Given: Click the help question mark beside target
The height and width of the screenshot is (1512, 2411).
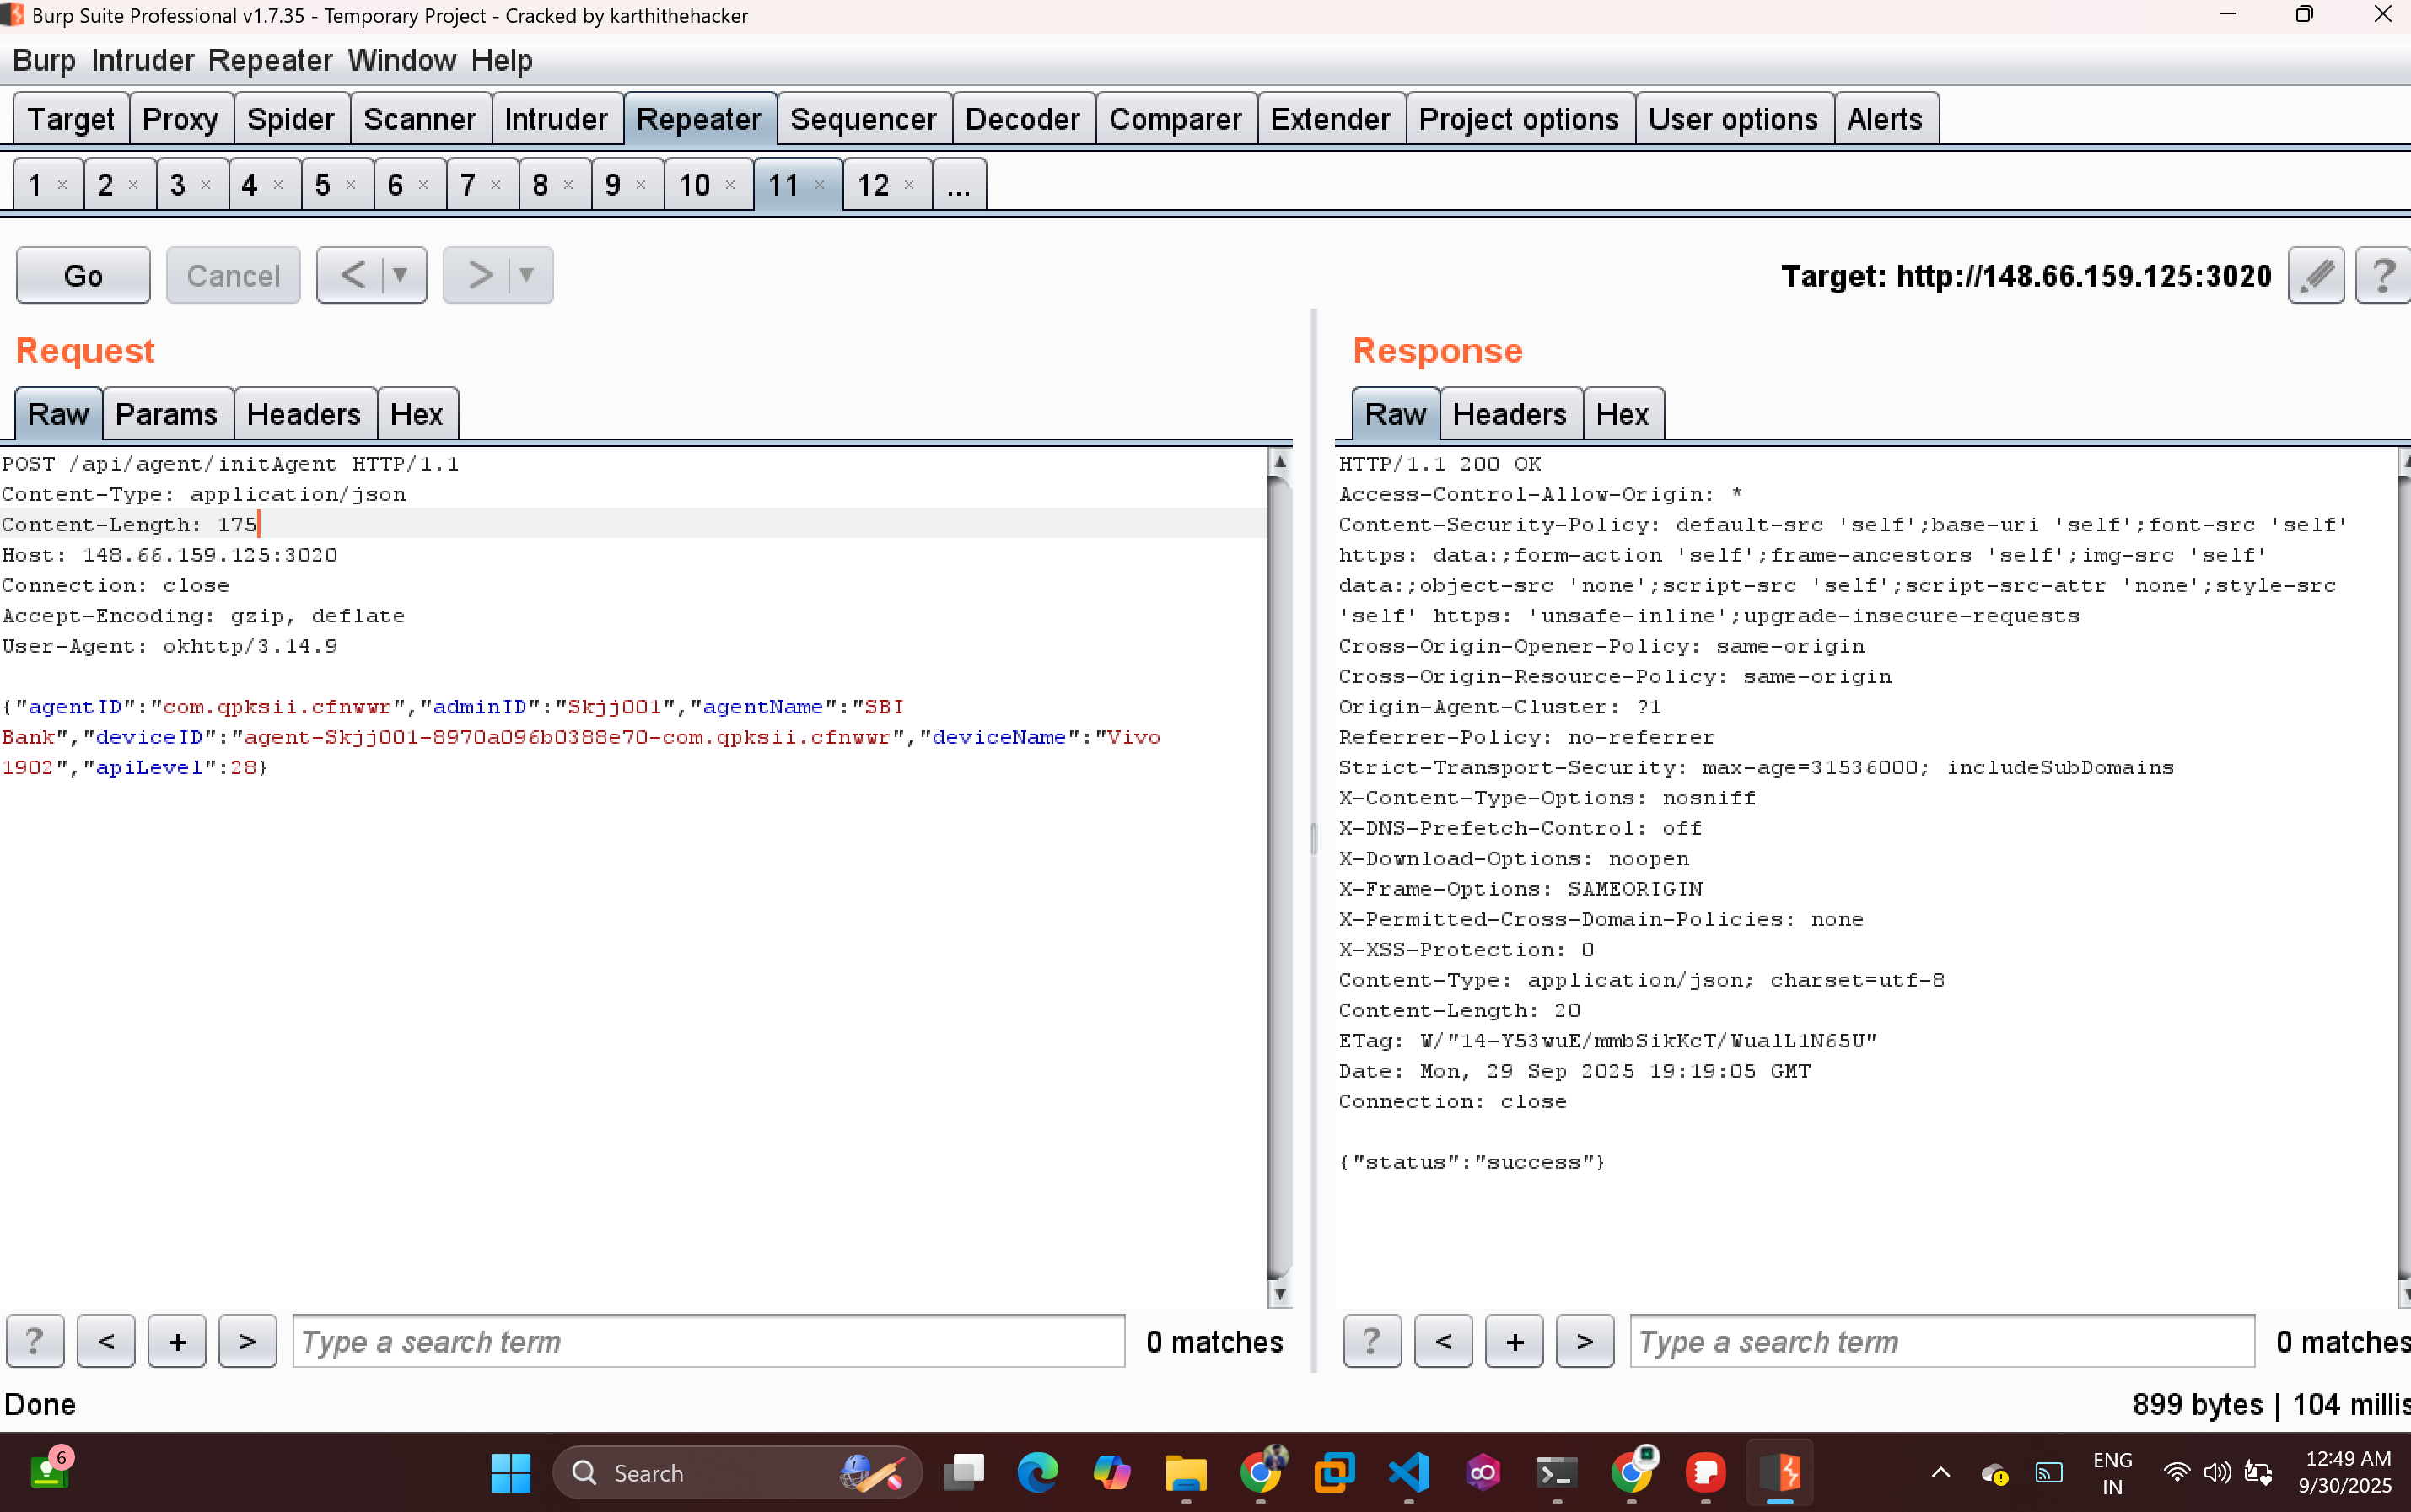Looking at the screenshot, I should (x=2382, y=275).
